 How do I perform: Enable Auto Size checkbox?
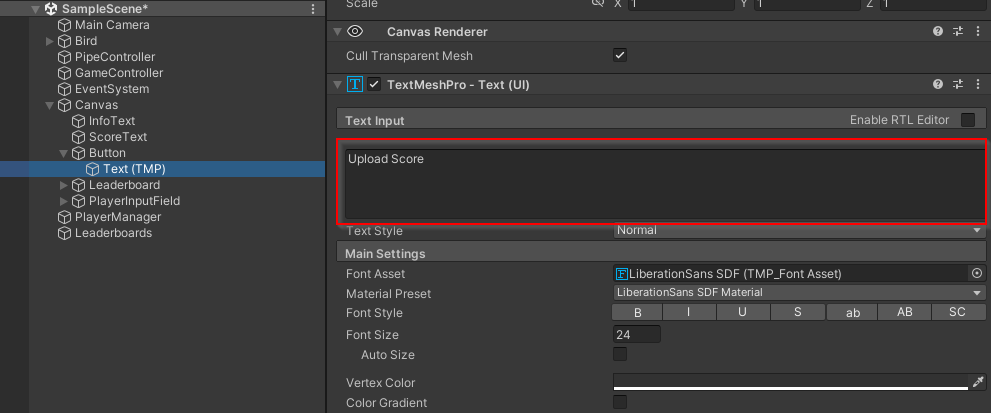click(x=620, y=355)
